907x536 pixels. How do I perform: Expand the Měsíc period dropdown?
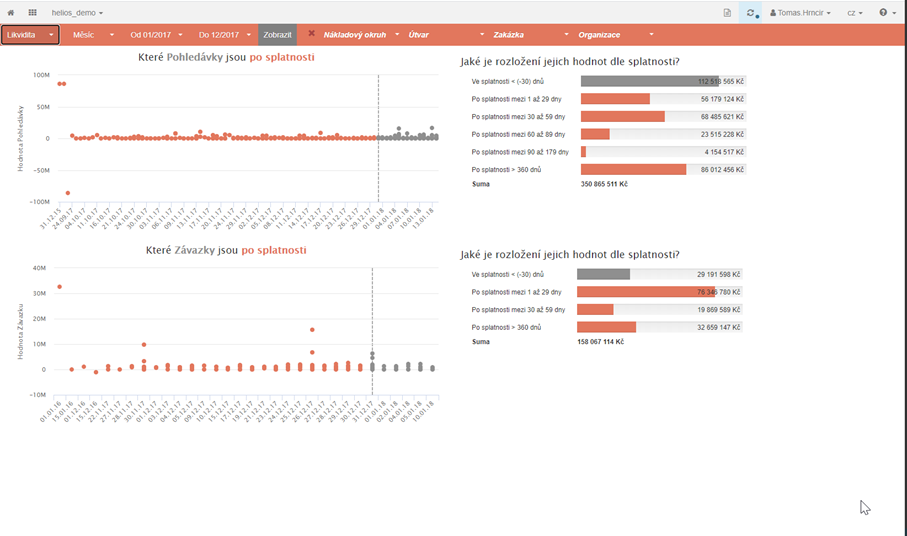tap(93, 34)
